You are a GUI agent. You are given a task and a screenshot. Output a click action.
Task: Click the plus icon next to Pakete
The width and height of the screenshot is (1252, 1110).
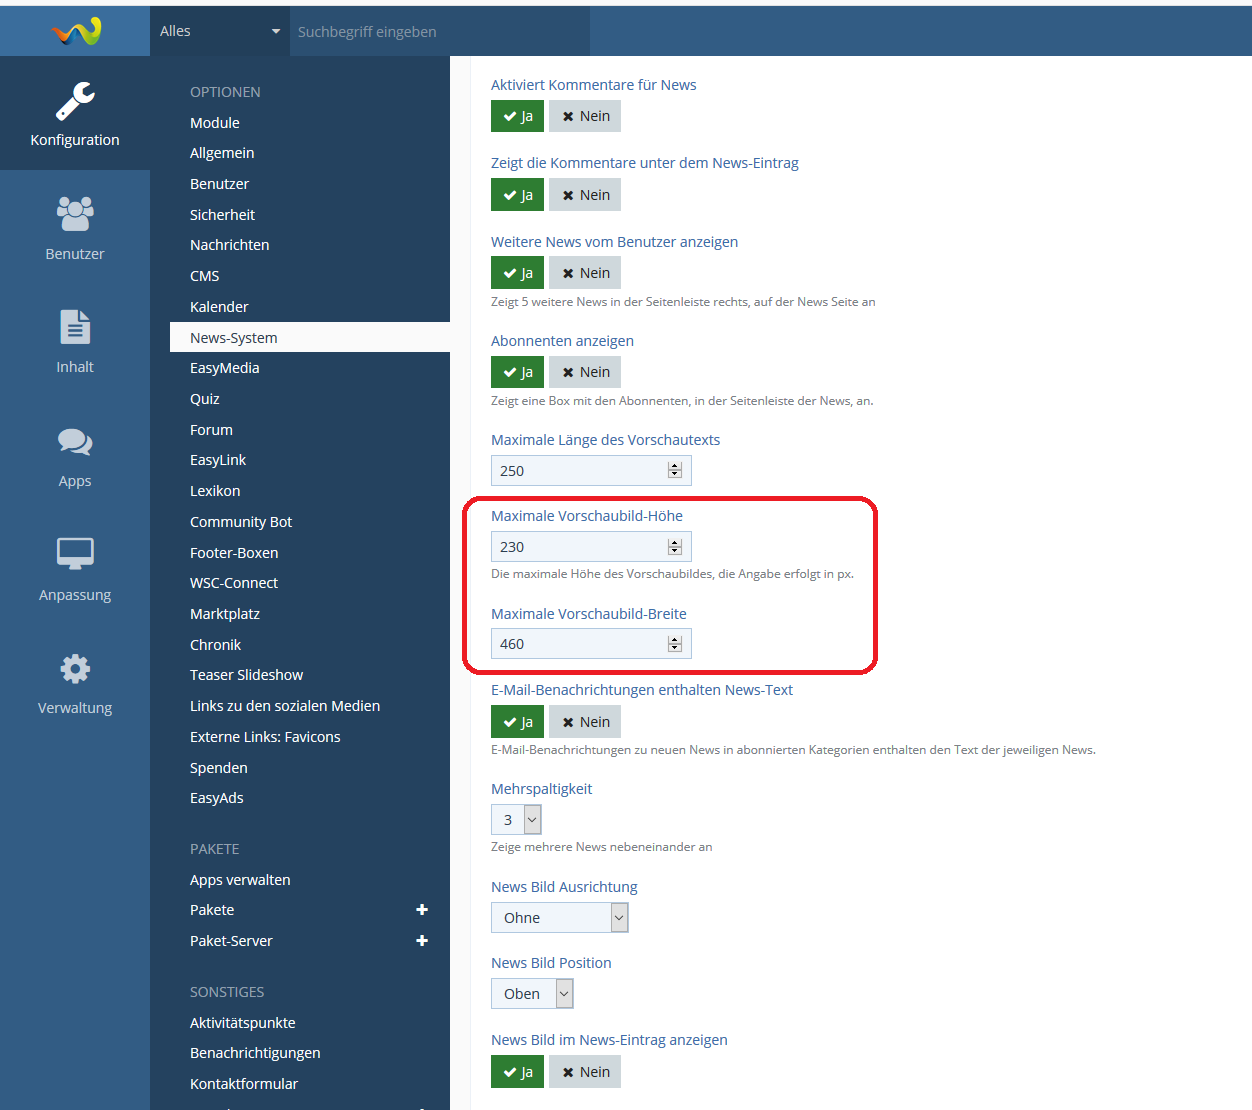422,910
